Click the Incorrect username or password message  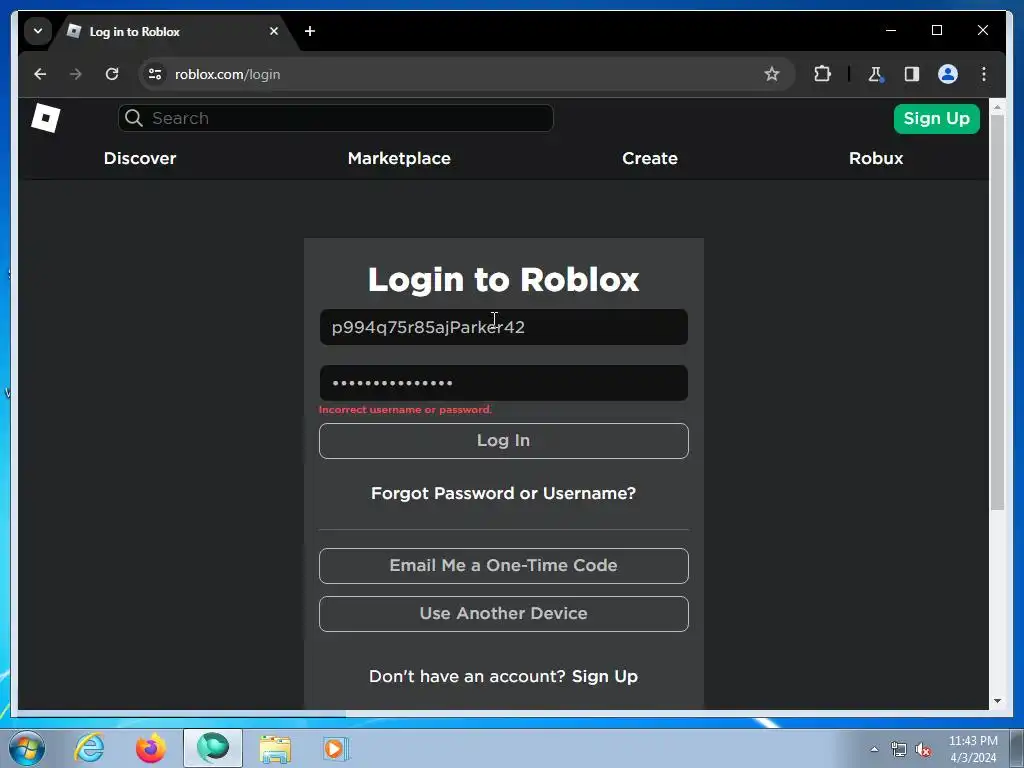click(x=405, y=410)
